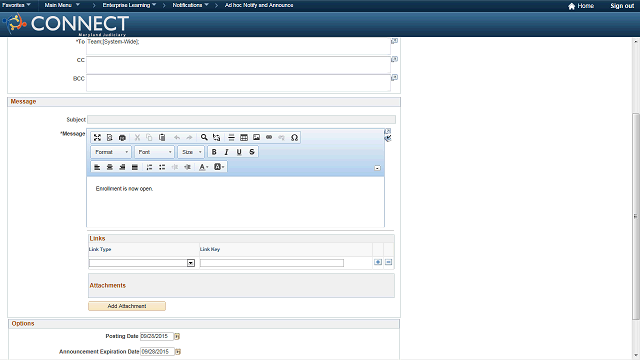The image size is (640, 360).
Task: Toggle underline formatting
Action: [239, 152]
